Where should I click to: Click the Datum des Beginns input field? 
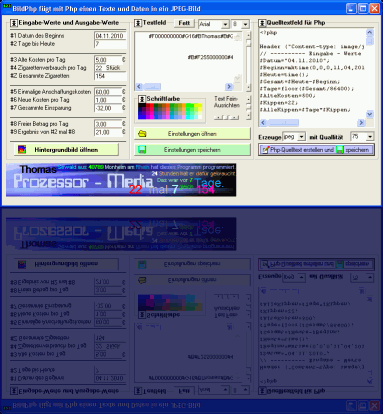tap(110, 36)
